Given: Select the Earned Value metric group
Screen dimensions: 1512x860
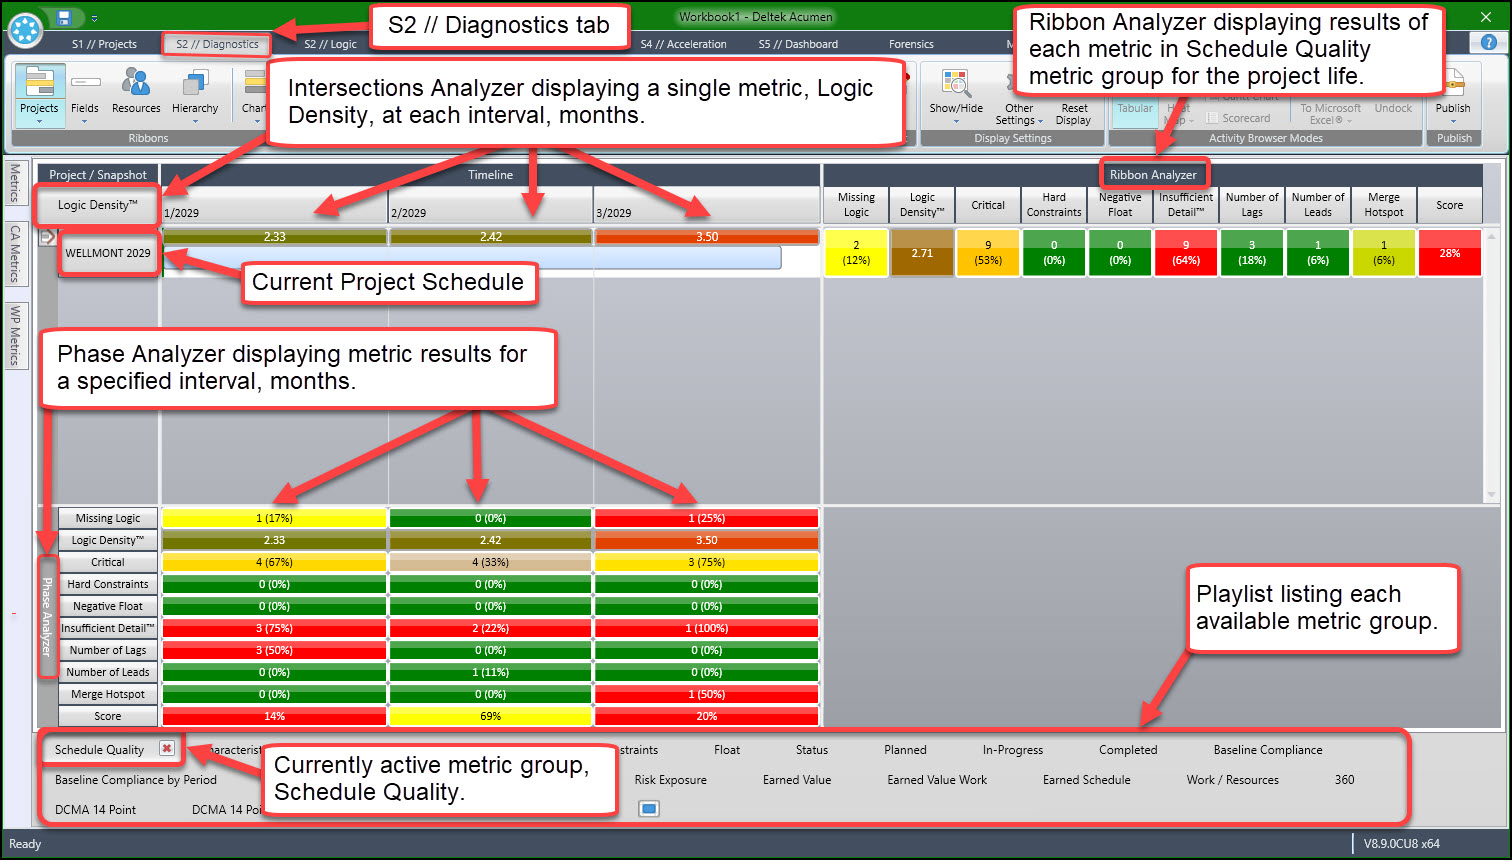Looking at the screenshot, I should [x=797, y=780].
